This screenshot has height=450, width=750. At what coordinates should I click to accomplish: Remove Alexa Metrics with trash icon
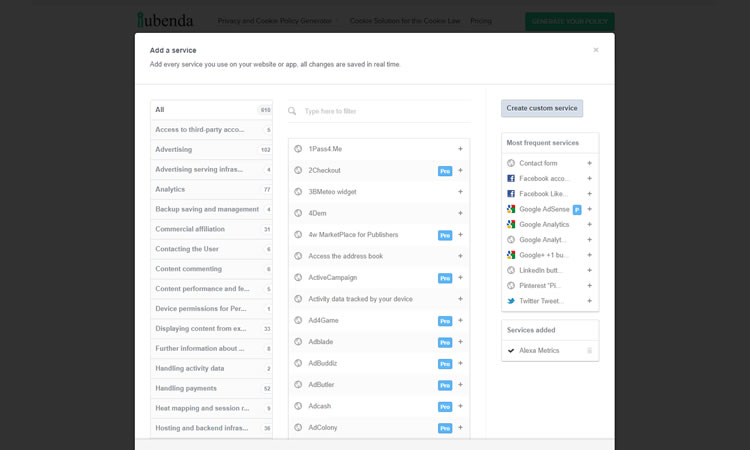(589, 351)
